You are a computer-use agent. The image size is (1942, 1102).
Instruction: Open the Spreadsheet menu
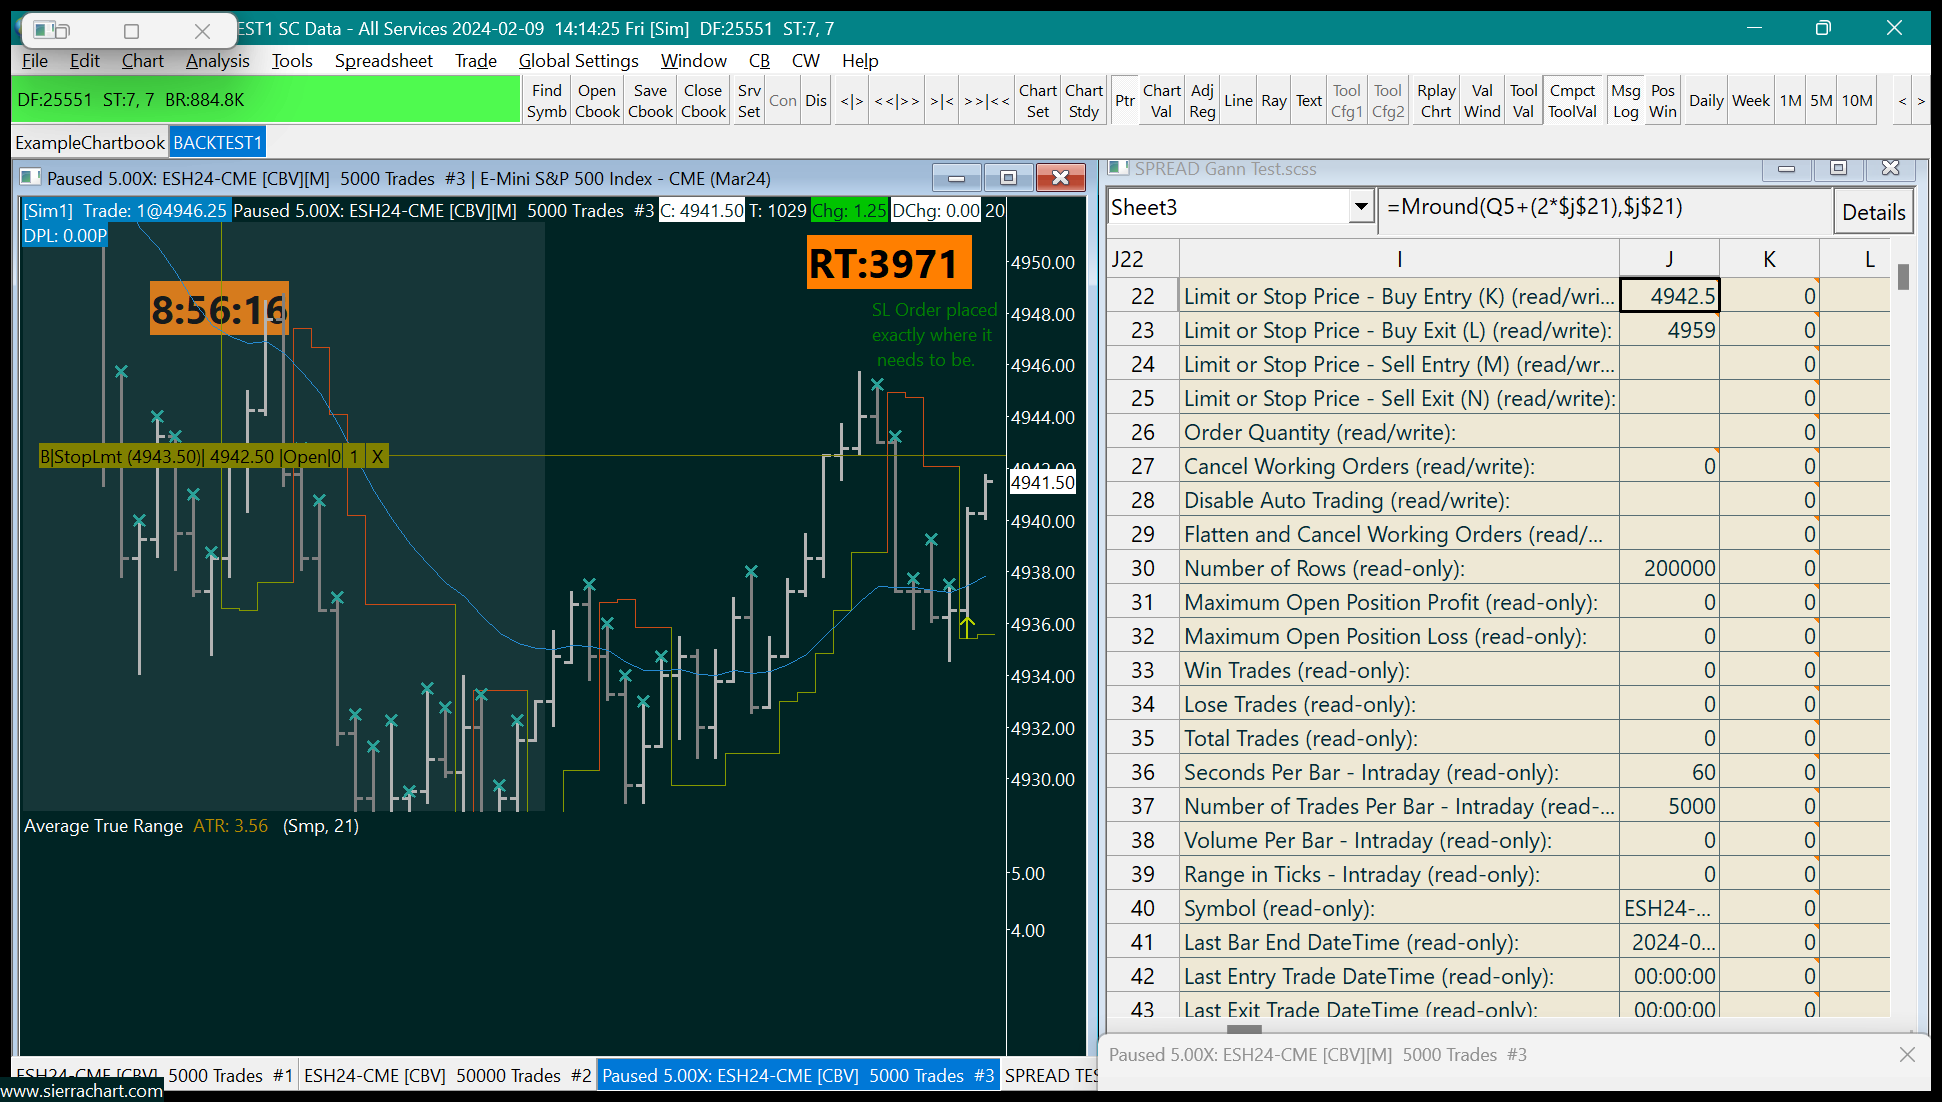(383, 61)
